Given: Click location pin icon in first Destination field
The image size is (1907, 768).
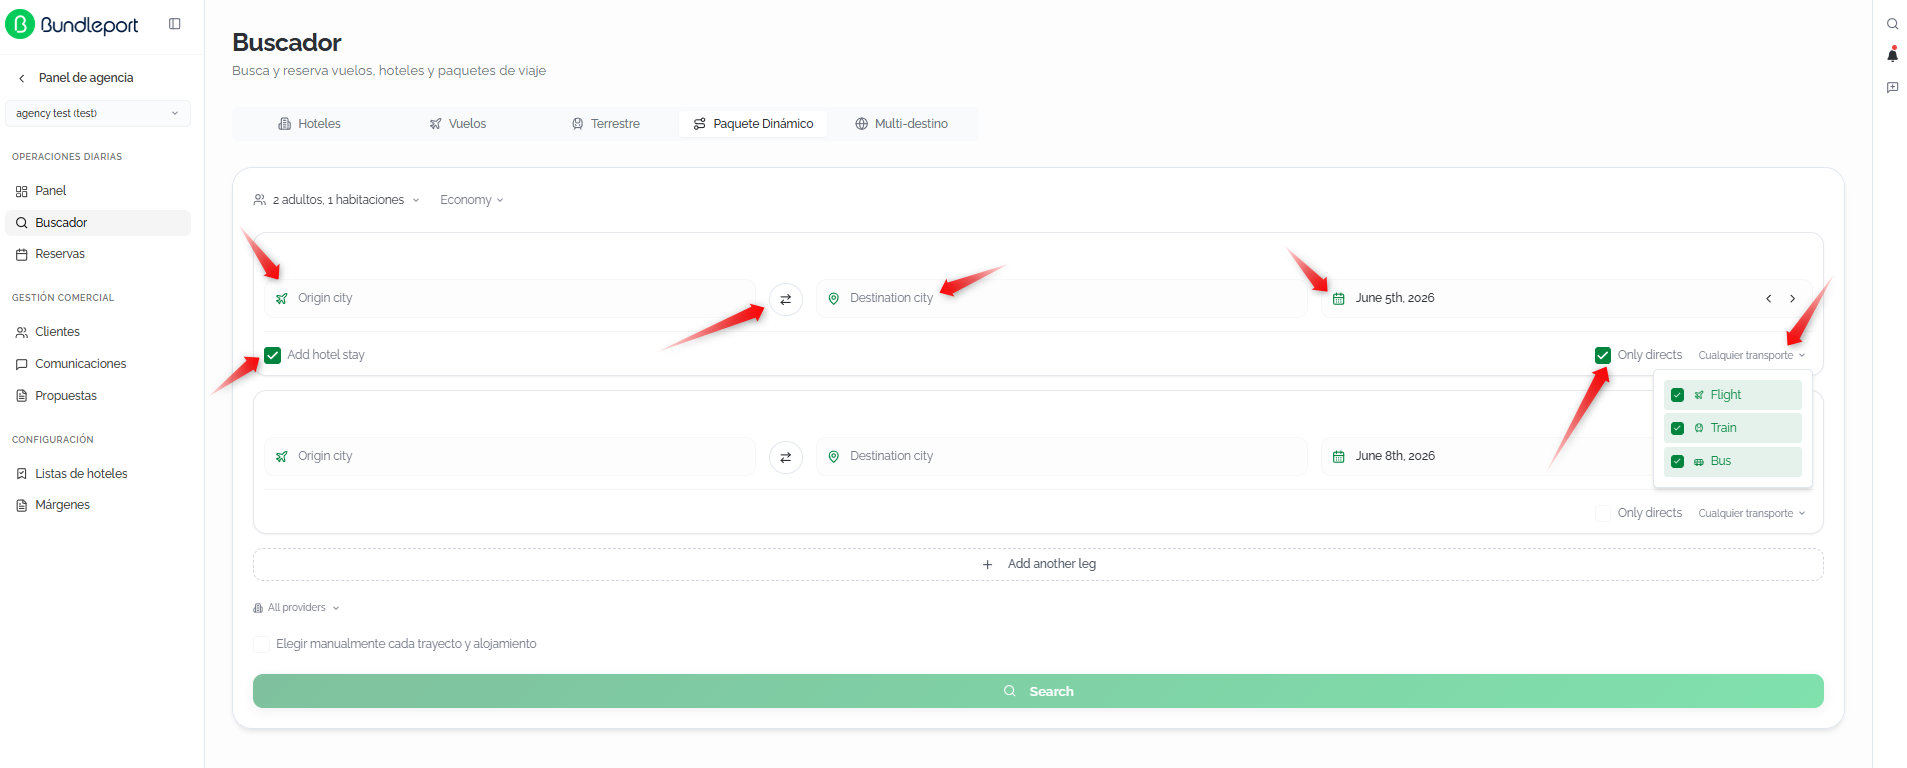Looking at the screenshot, I should 833,299.
